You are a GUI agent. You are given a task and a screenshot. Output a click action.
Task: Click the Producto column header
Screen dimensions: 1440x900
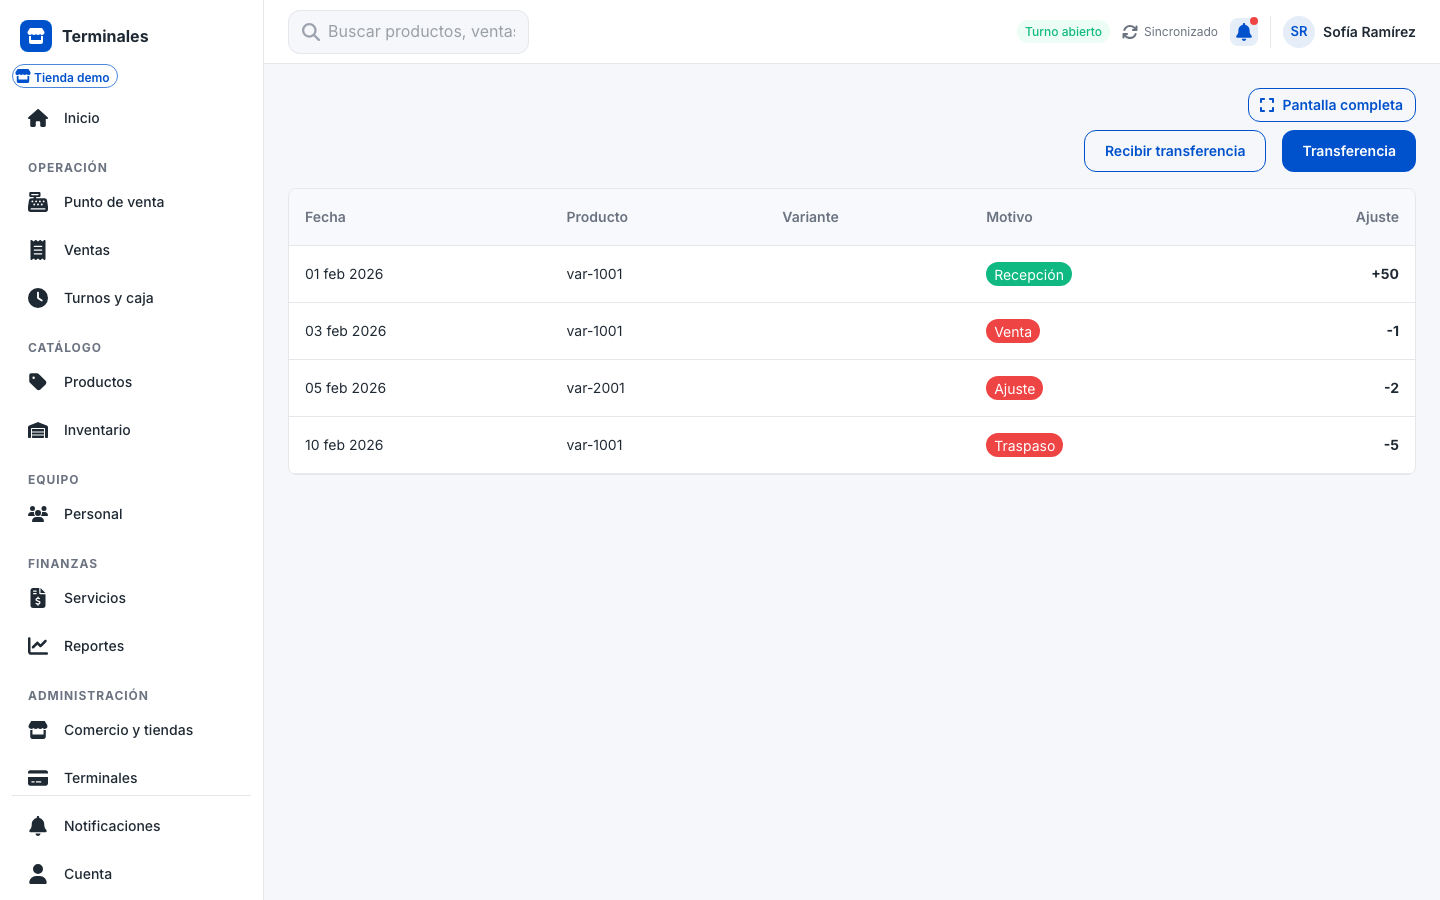[x=597, y=217]
